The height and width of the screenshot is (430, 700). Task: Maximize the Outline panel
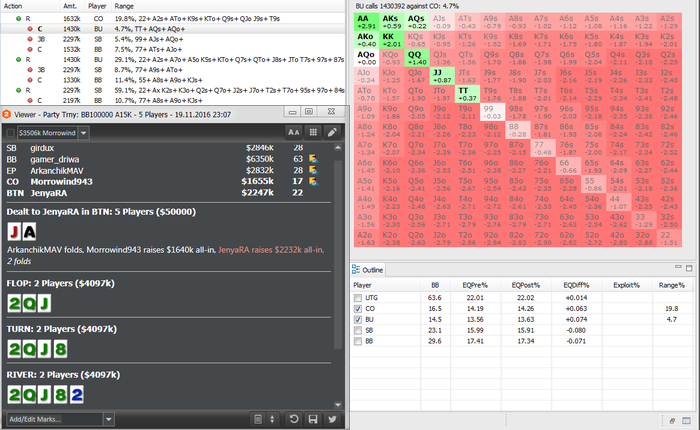click(x=689, y=268)
